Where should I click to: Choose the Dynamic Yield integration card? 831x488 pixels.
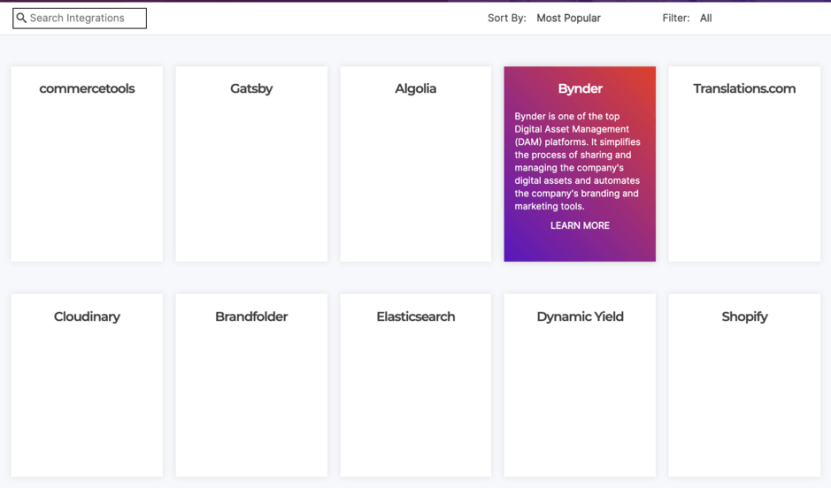(x=580, y=385)
